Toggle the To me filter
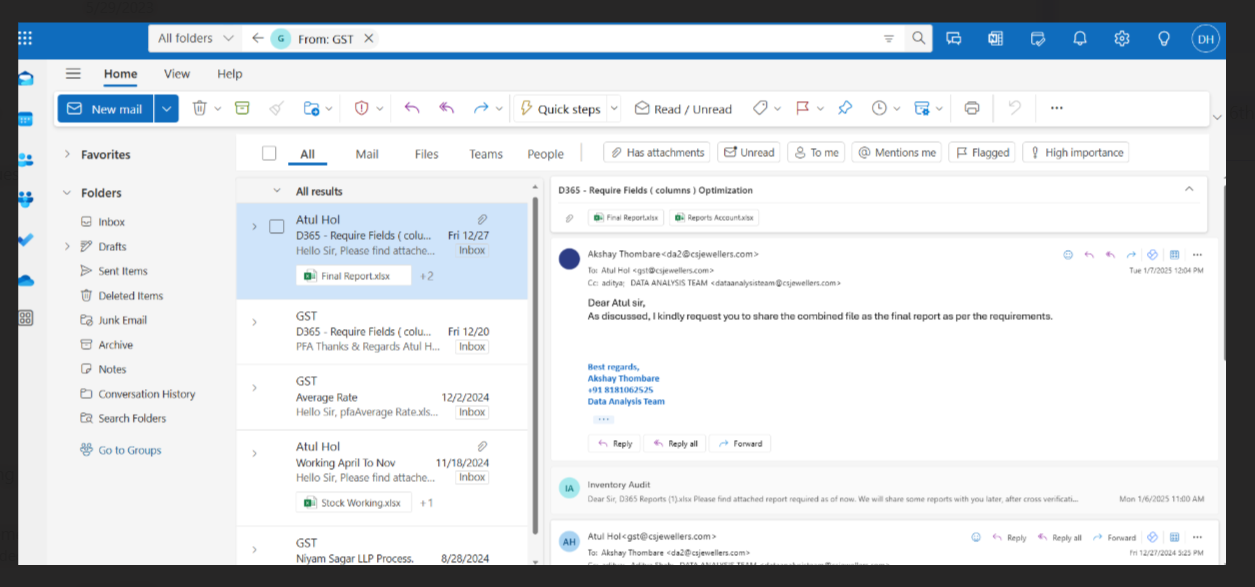This screenshot has height=587, width=1255. (x=816, y=153)
